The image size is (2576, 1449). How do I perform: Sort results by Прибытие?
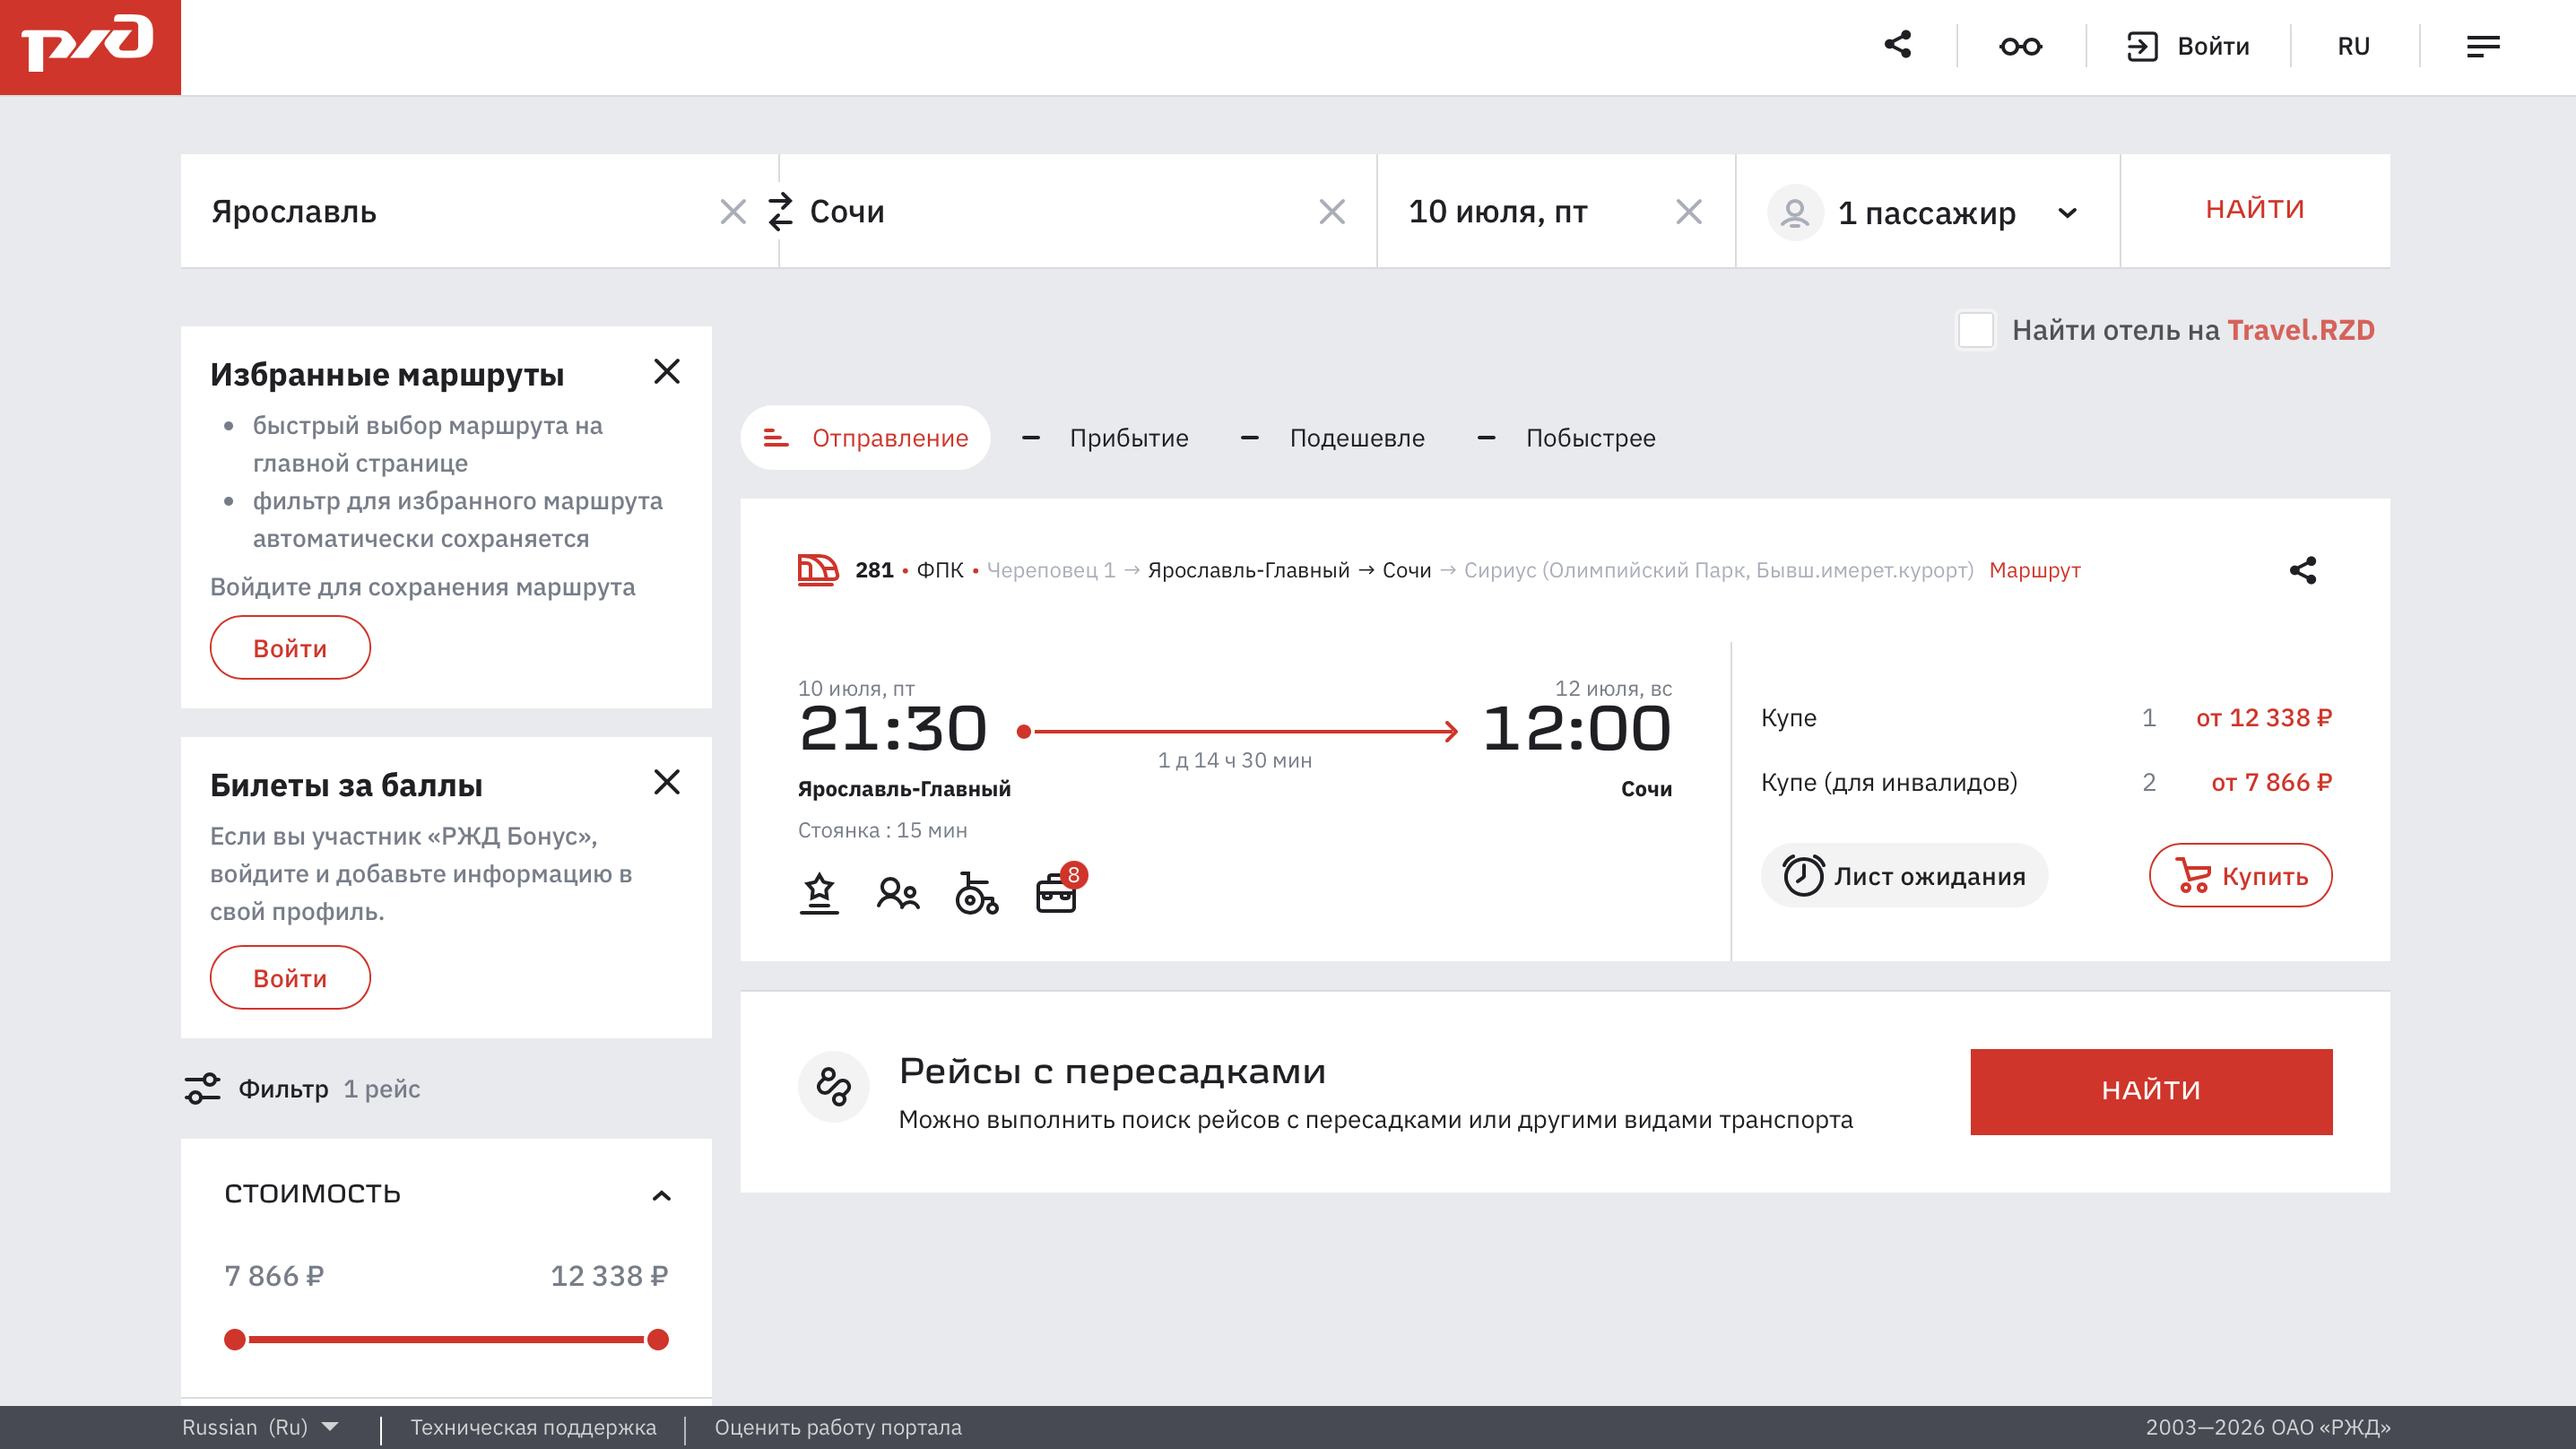pyautogui.click(x=1128, y=438)
